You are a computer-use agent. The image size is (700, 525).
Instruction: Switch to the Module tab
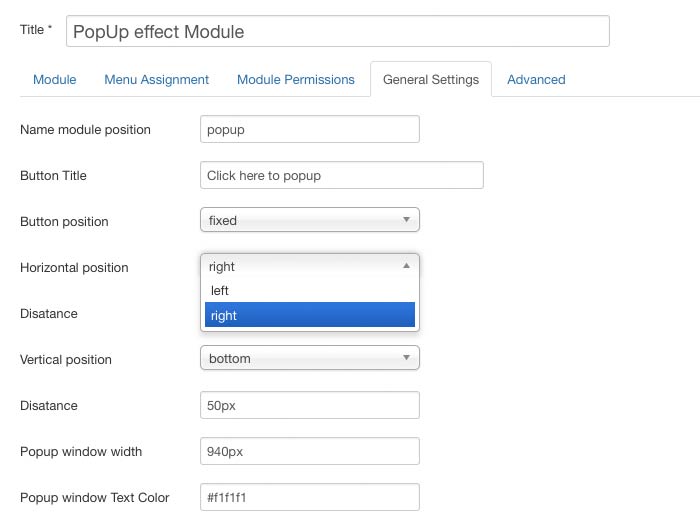tap(54, 80)
